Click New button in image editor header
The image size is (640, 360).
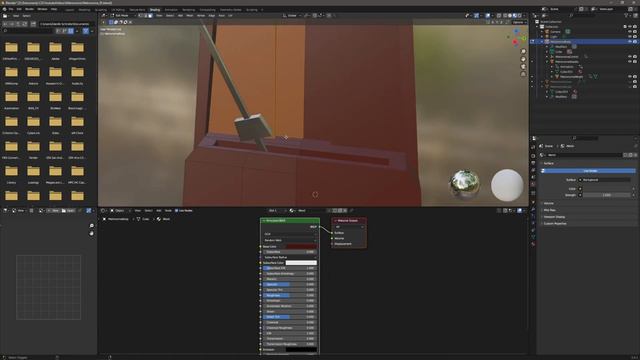(x=53, y=211)
